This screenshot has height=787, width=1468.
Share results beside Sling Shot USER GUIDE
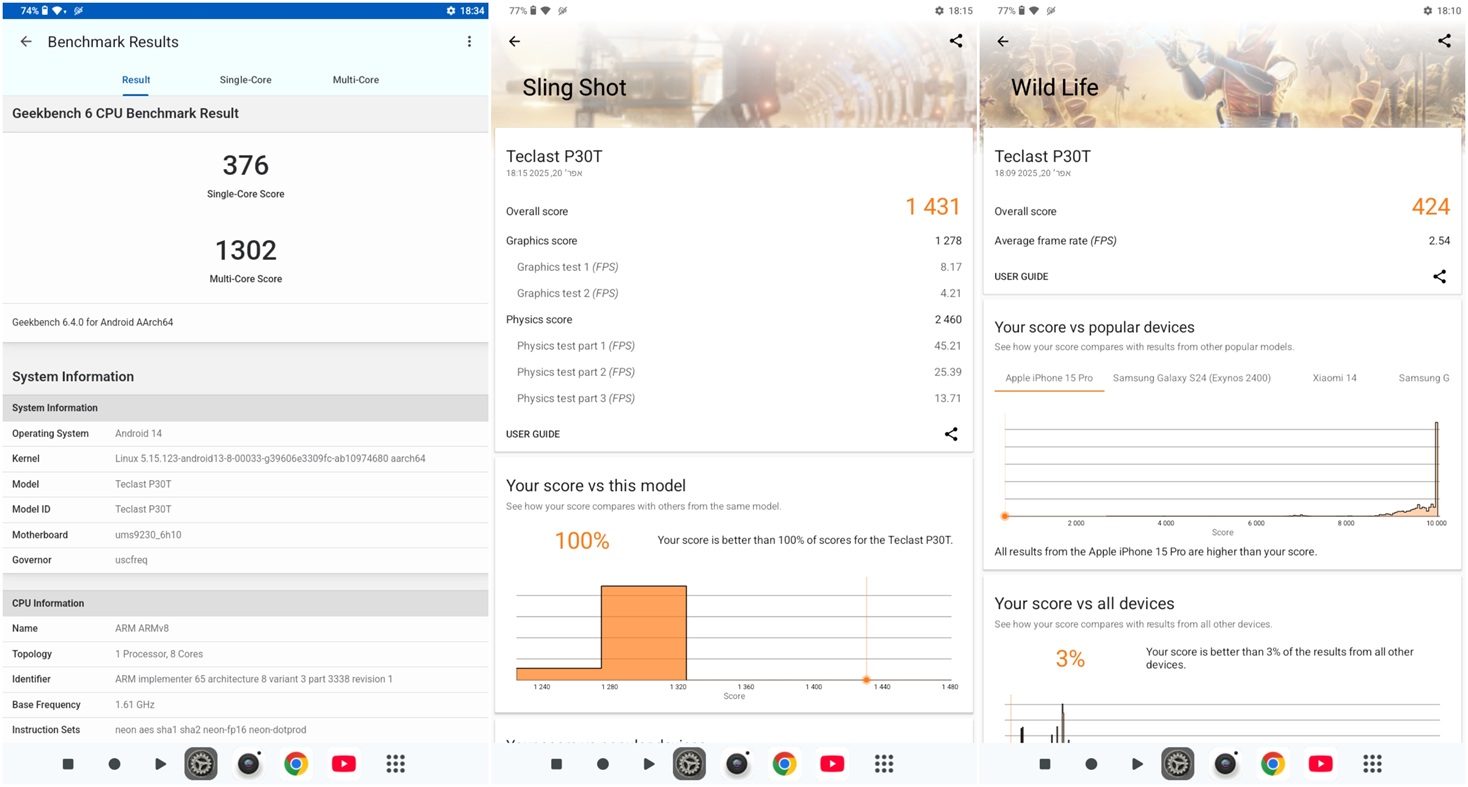pyautogui.click(x=951, y=434)
